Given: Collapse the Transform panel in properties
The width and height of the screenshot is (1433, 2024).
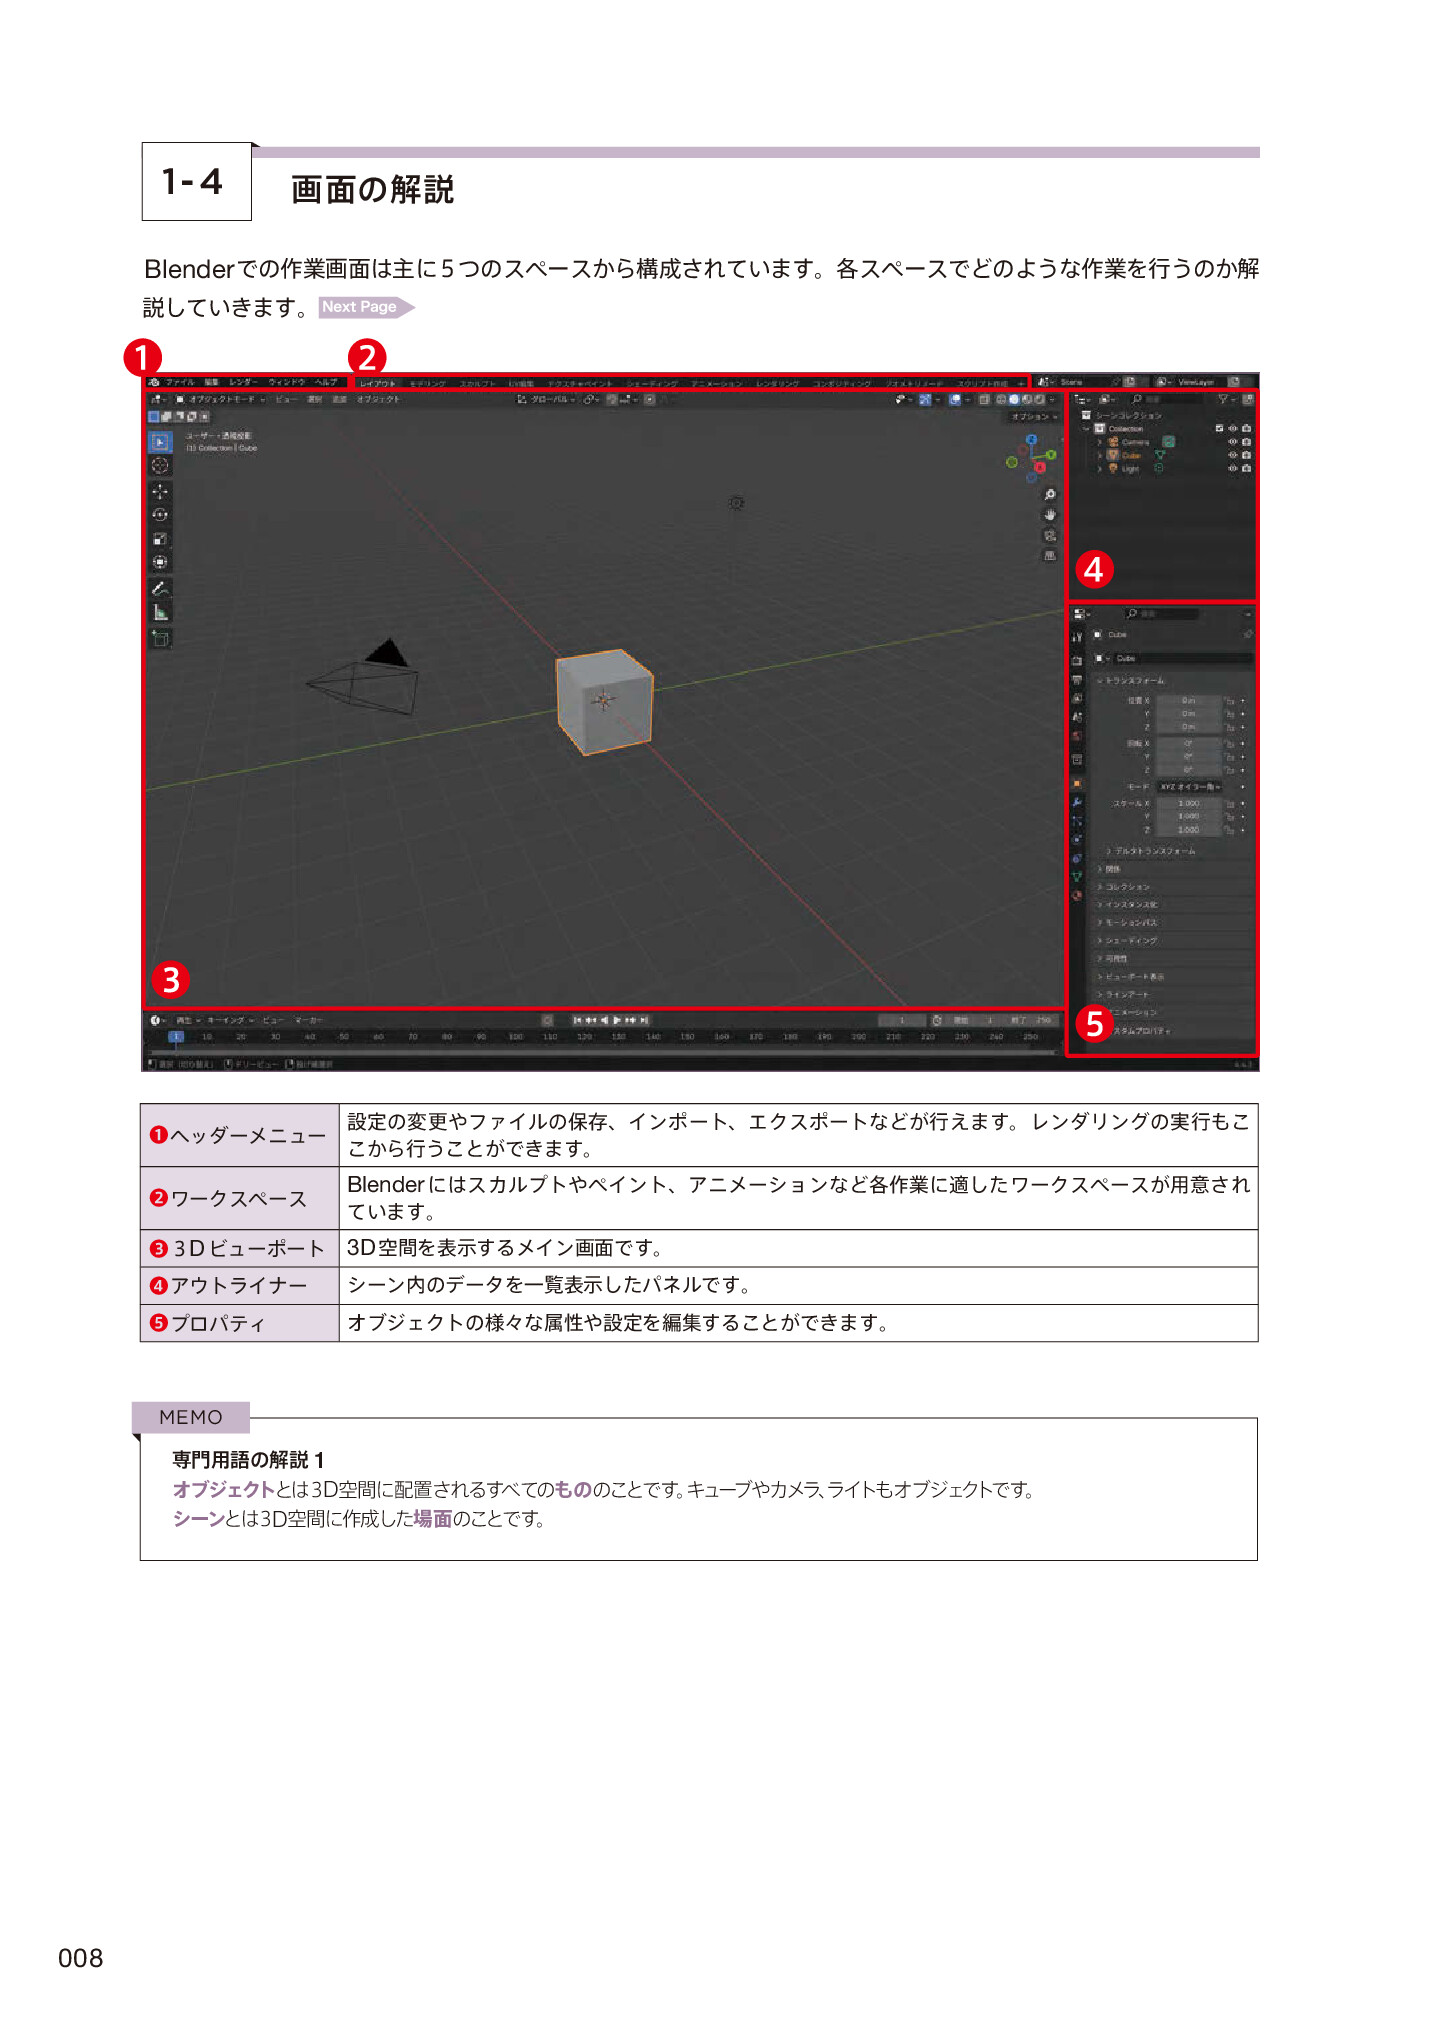Looking at the screenshot, I should click(1132, 681).
